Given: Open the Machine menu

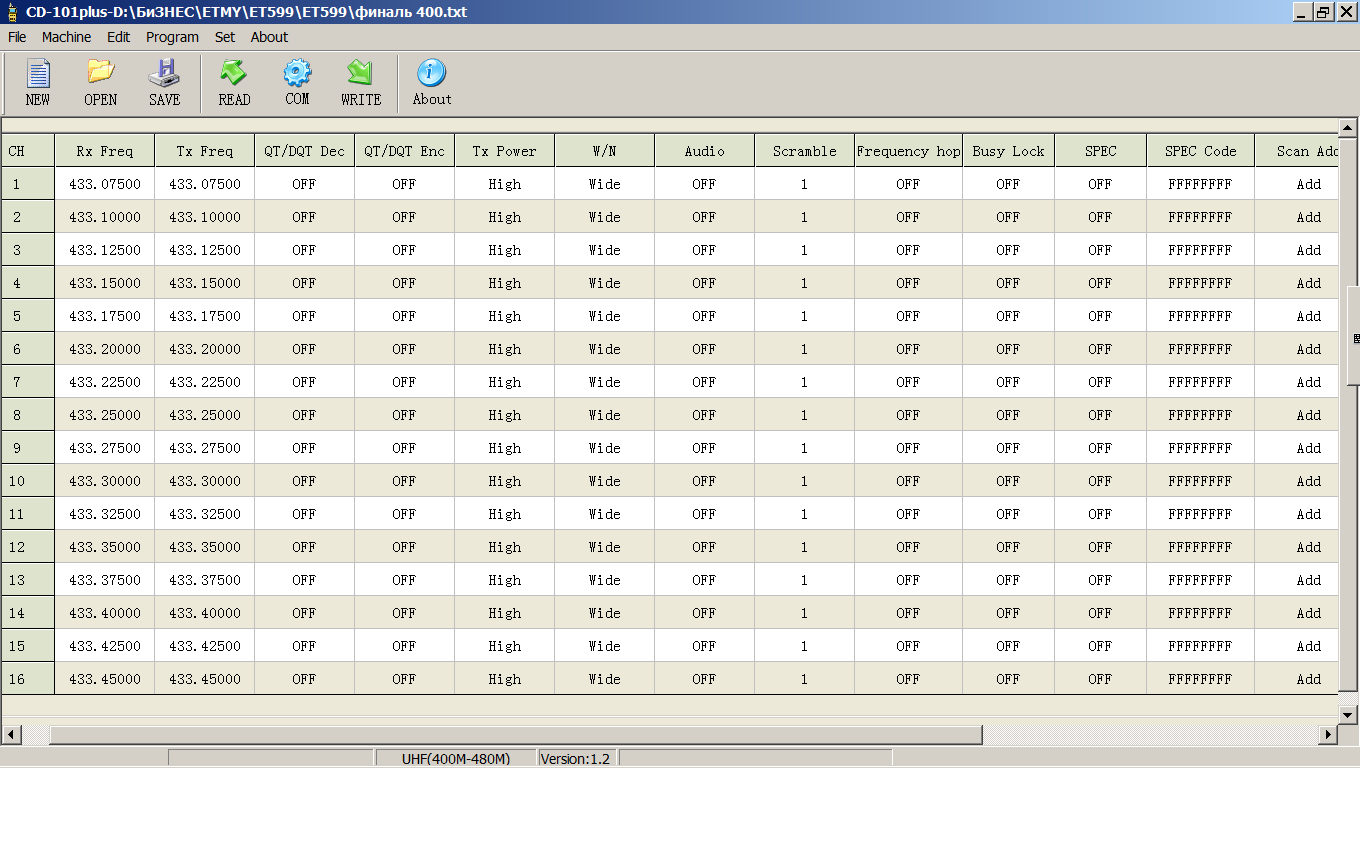Looking at the screenshot, I should coord(66,37).
